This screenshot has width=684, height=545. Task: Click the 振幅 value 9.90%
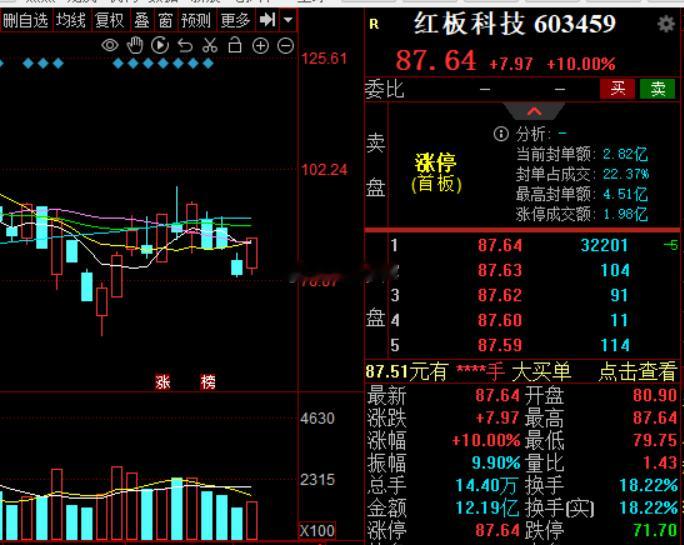[x=496, y=463]
